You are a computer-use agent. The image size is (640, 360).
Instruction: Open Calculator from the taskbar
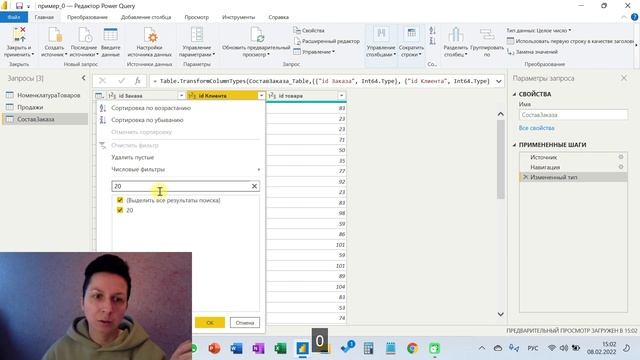click(x=368, y=348)
